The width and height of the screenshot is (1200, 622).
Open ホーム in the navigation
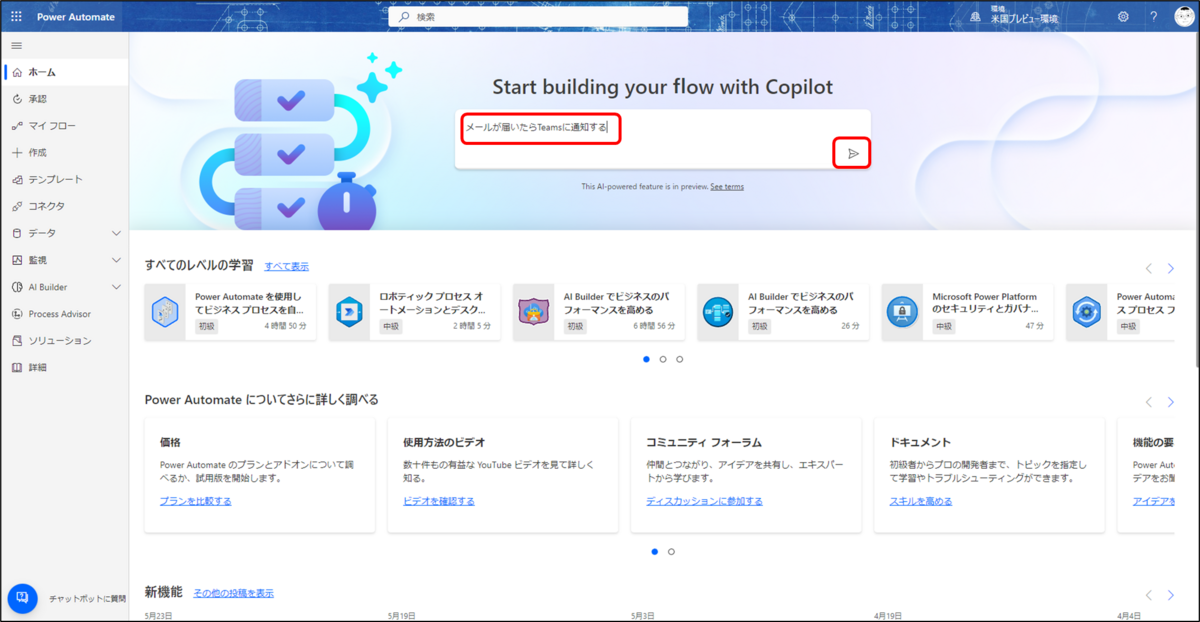click(65, 72)
